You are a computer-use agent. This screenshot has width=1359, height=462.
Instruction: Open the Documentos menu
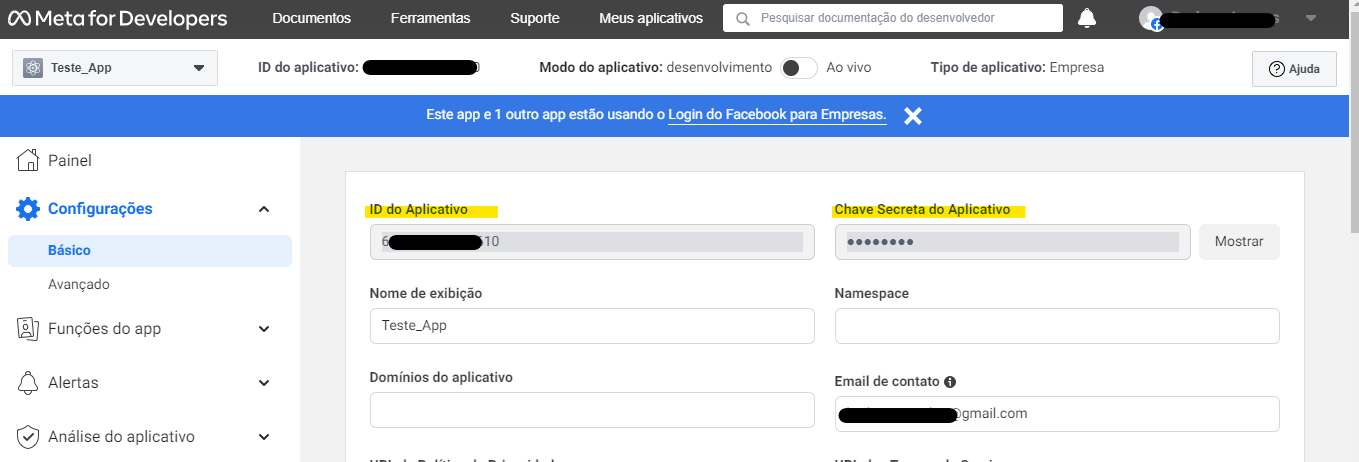311,18
